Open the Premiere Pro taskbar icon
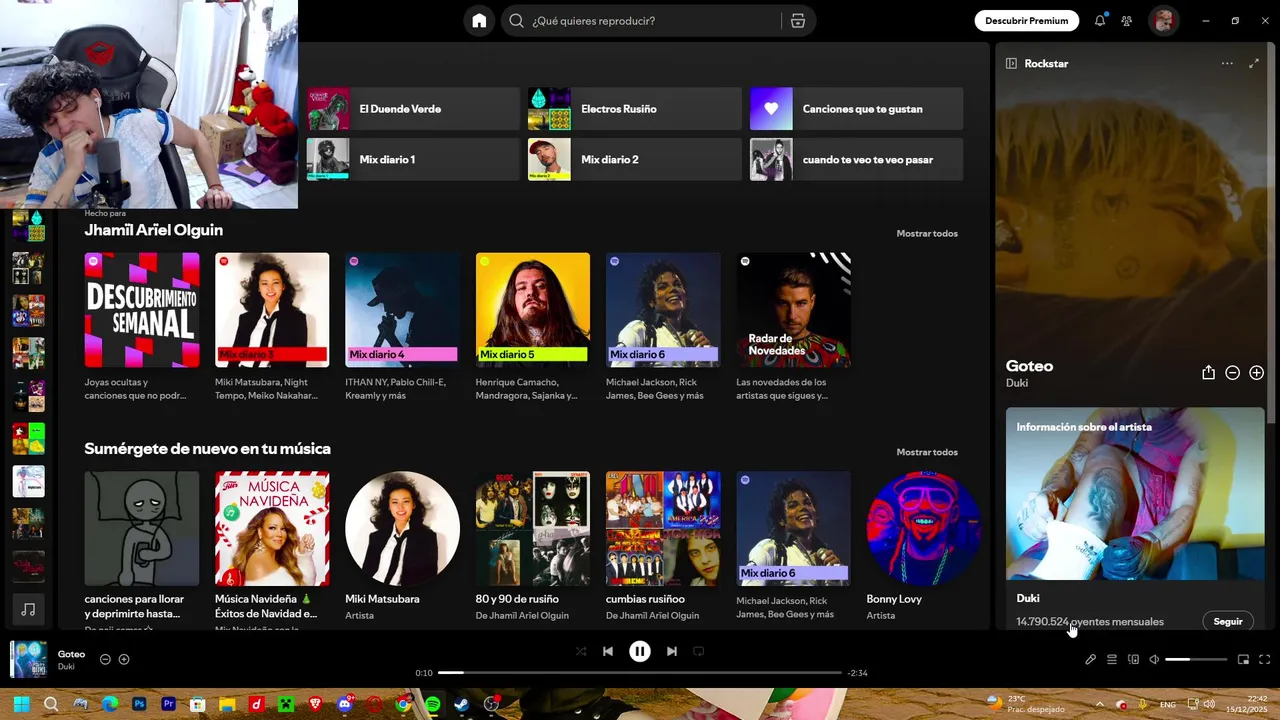The height and width of the screenshot is (720, 1280). point(168,704)
